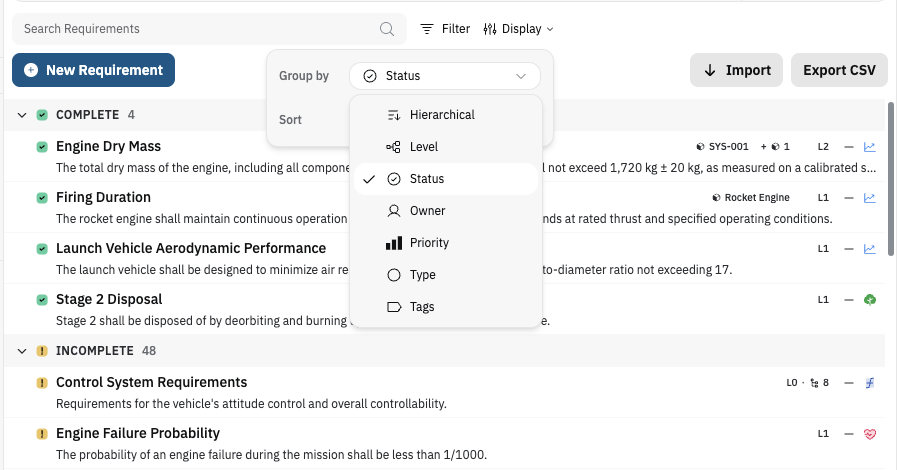Viewport: 897px width, 470px height.
Task: Click the COMPLETE group count 4
Action: 131,115
